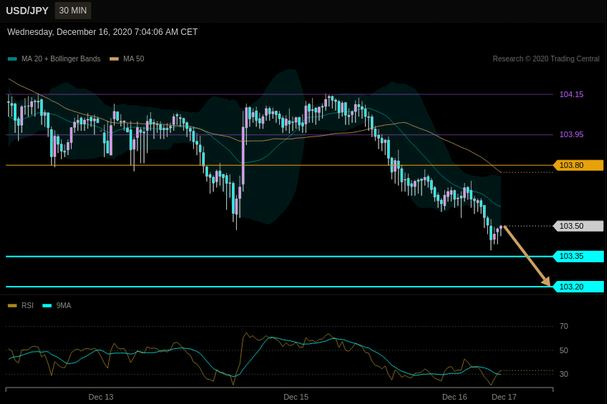This screenshot has width=607, height=404.
Task: Click the Dec 17 date axis label
Action: pyautogui.click(x=504, y=397)
